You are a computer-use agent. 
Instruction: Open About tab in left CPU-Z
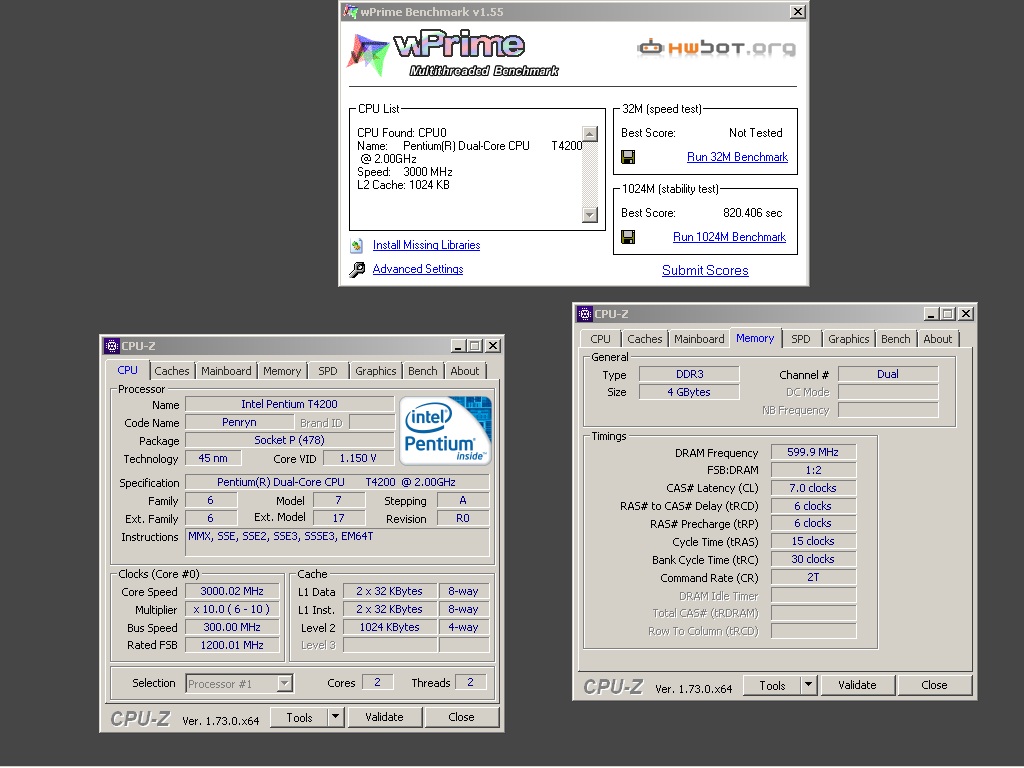point(465,371)
